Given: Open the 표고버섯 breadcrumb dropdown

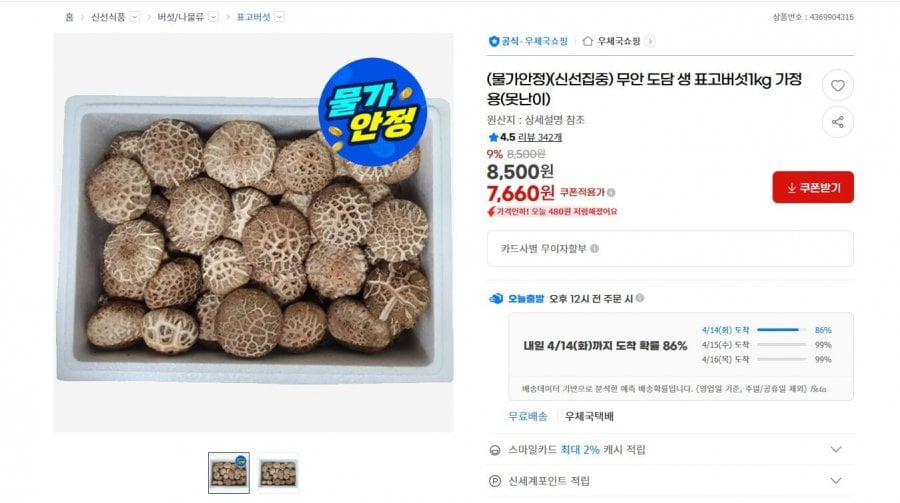Looking at the screenshot, I should point(280,17).
